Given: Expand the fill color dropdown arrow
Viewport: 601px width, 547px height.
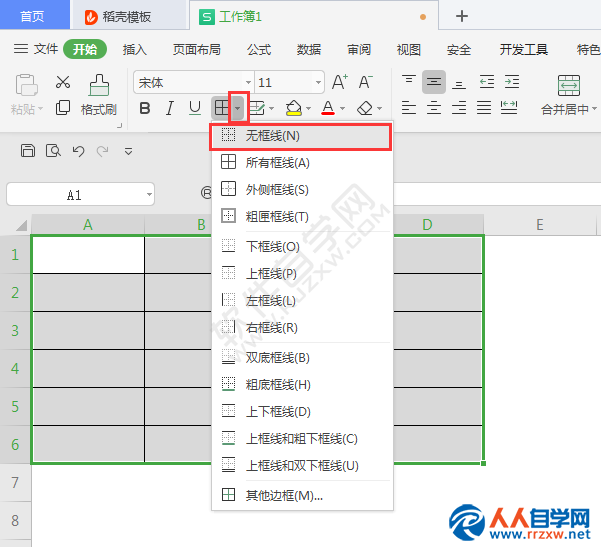Looking at the screenshot, I should 308,109.
